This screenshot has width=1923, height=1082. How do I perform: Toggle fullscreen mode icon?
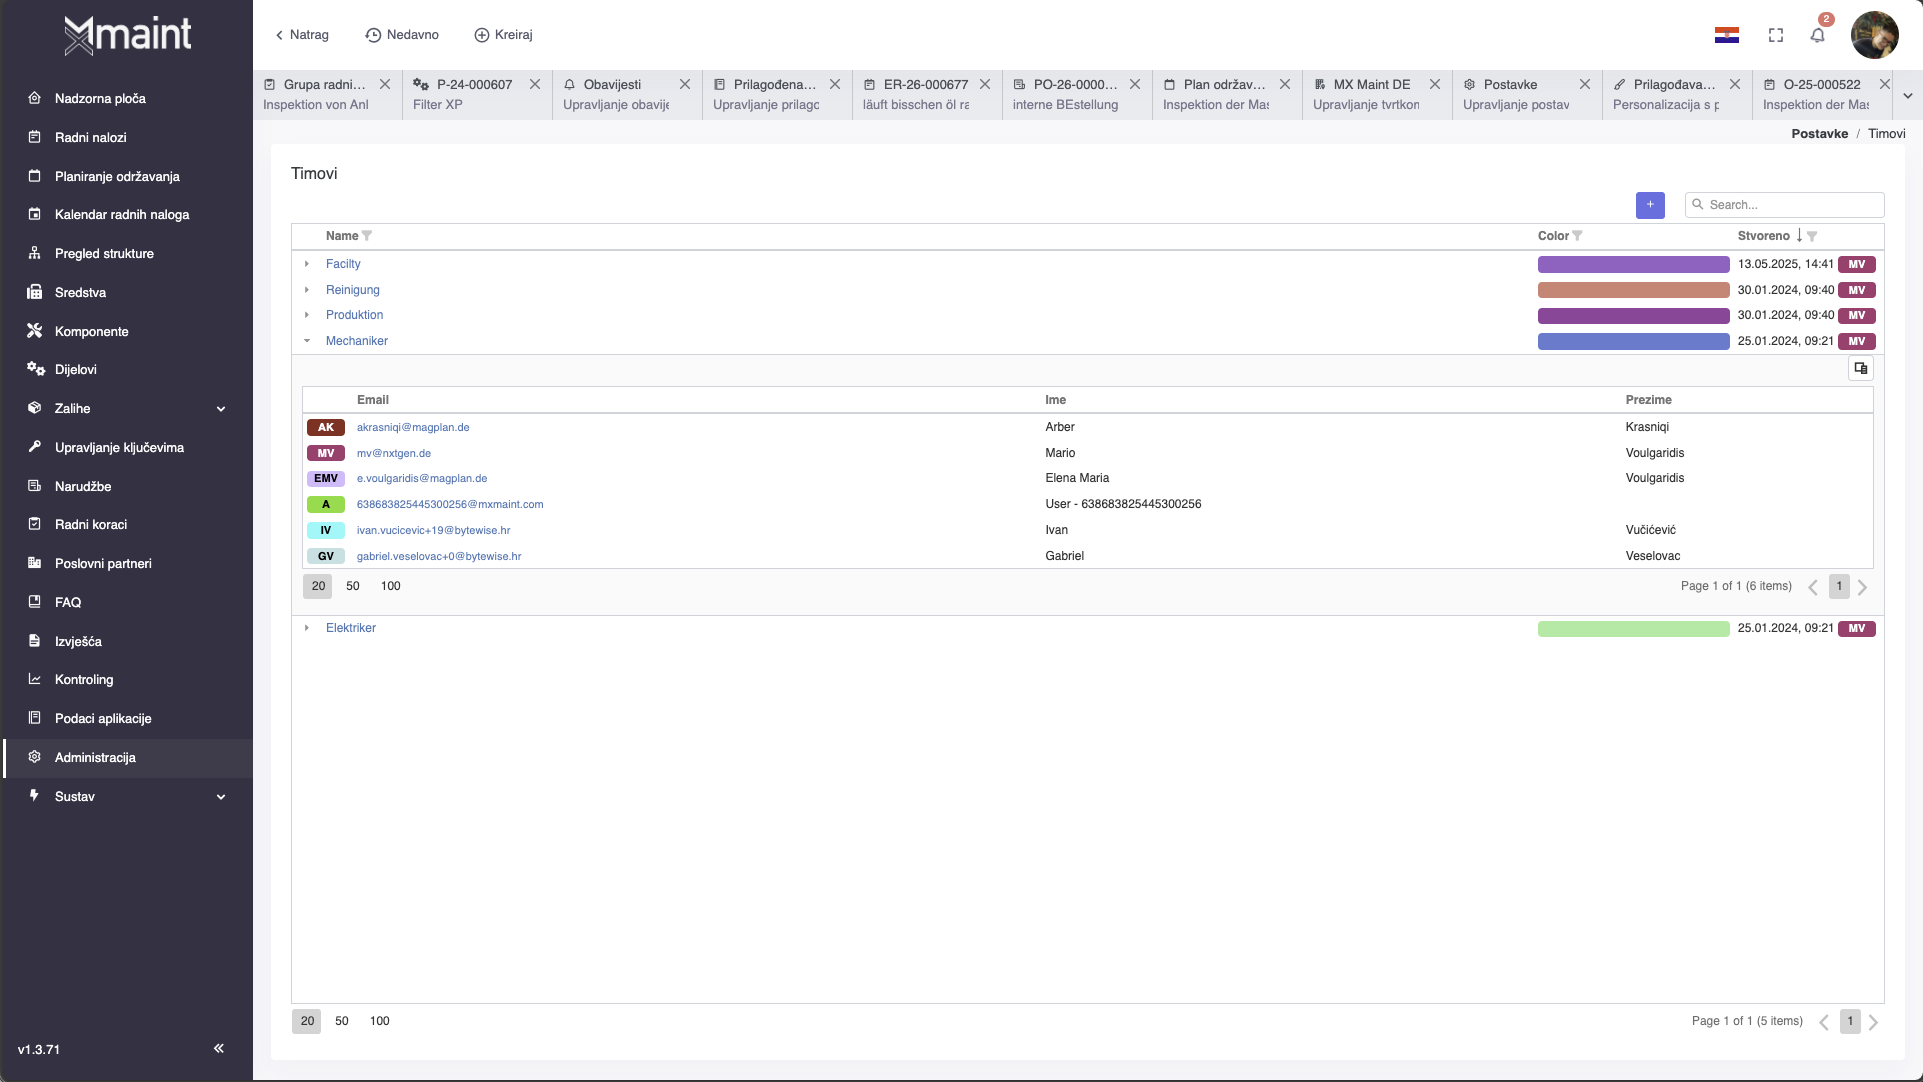pyautogui.click(x=1776, y=35)
